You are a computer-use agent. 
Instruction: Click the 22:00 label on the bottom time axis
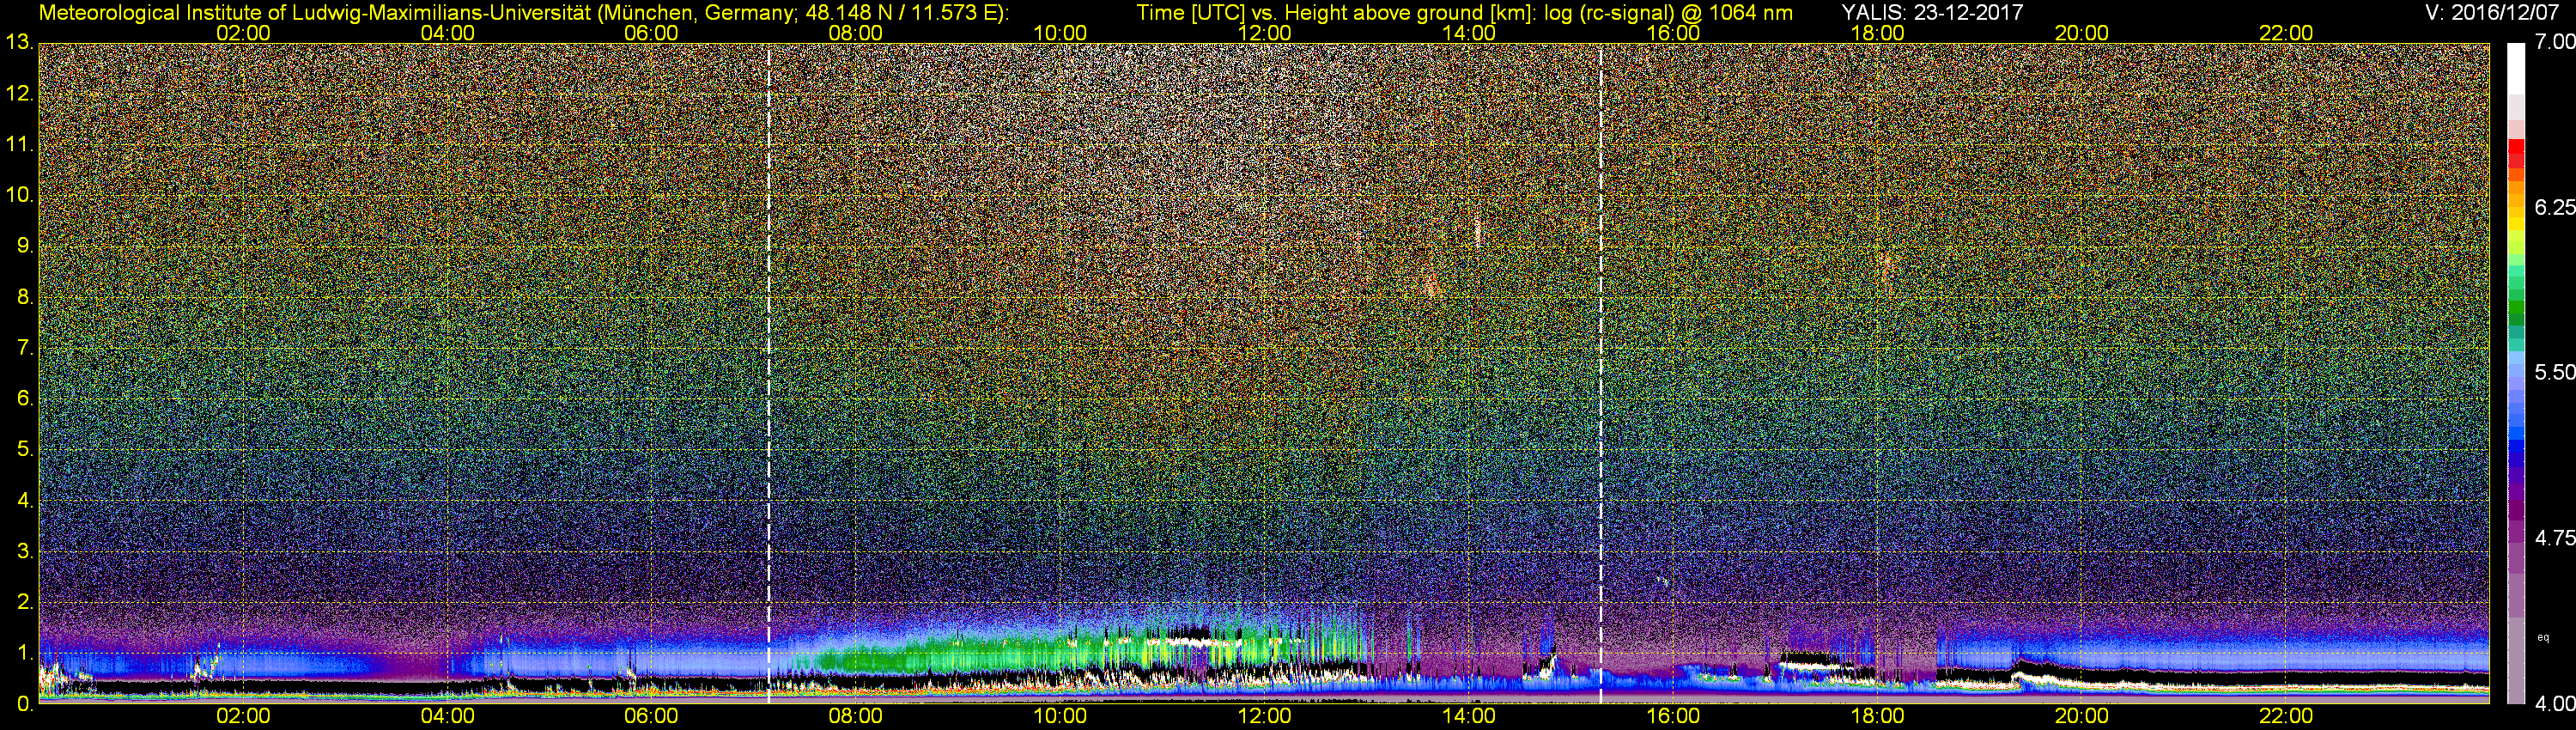(2286, 716)
